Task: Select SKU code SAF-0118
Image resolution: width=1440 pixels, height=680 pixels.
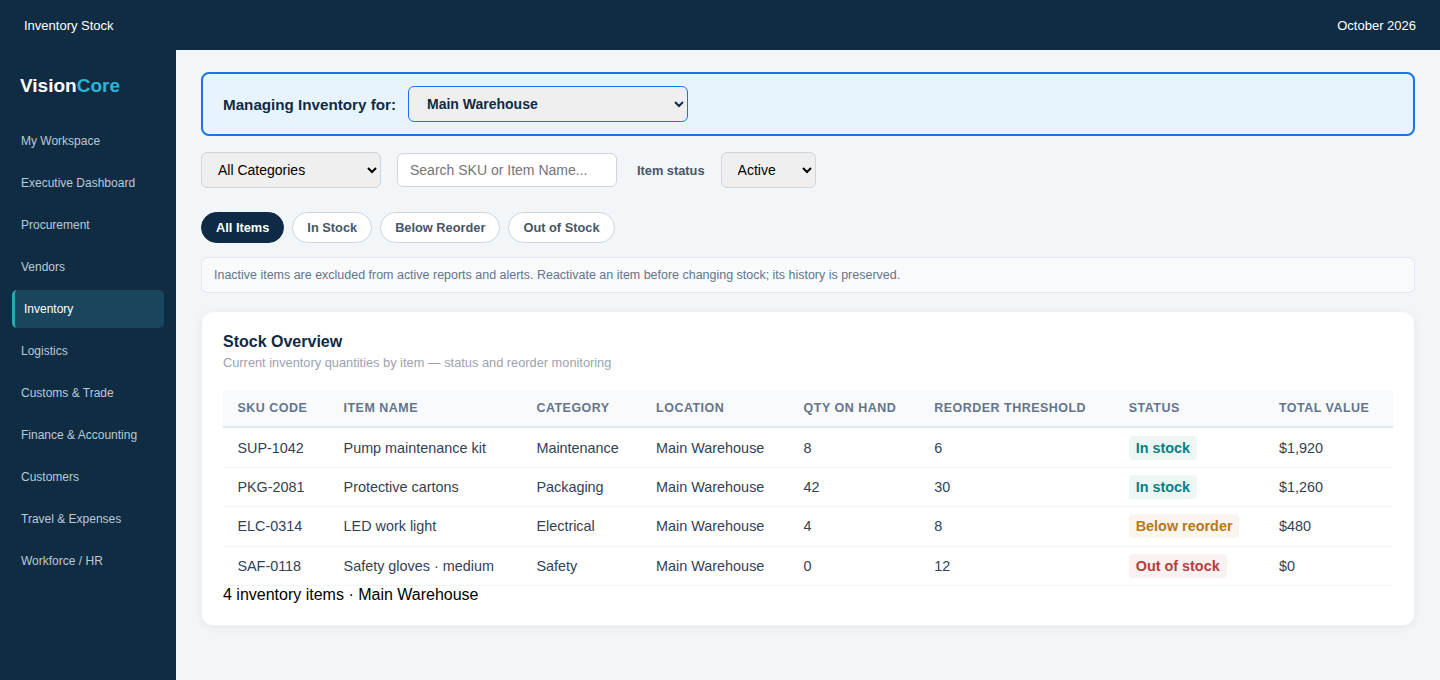Action: [x=269, y=566]
